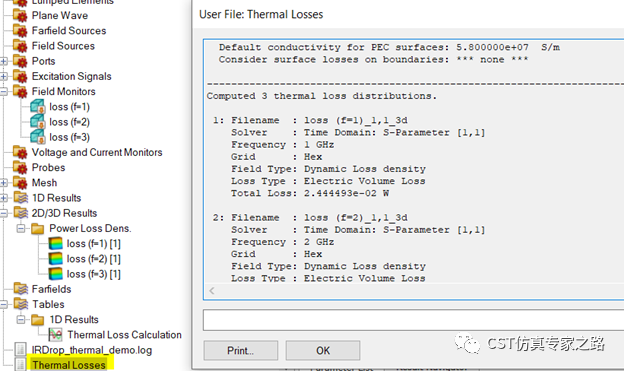The image size is (624, 371).
Task: Select the loss (f=2) field monitor icon
Action: (38, 122)
